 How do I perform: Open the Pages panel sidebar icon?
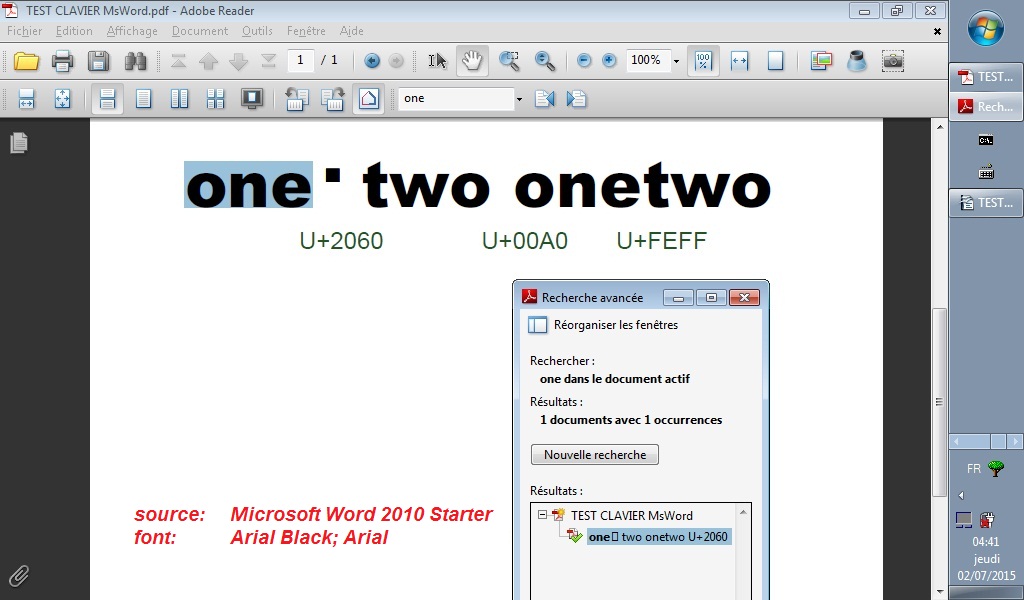click(x=18, y=143)
